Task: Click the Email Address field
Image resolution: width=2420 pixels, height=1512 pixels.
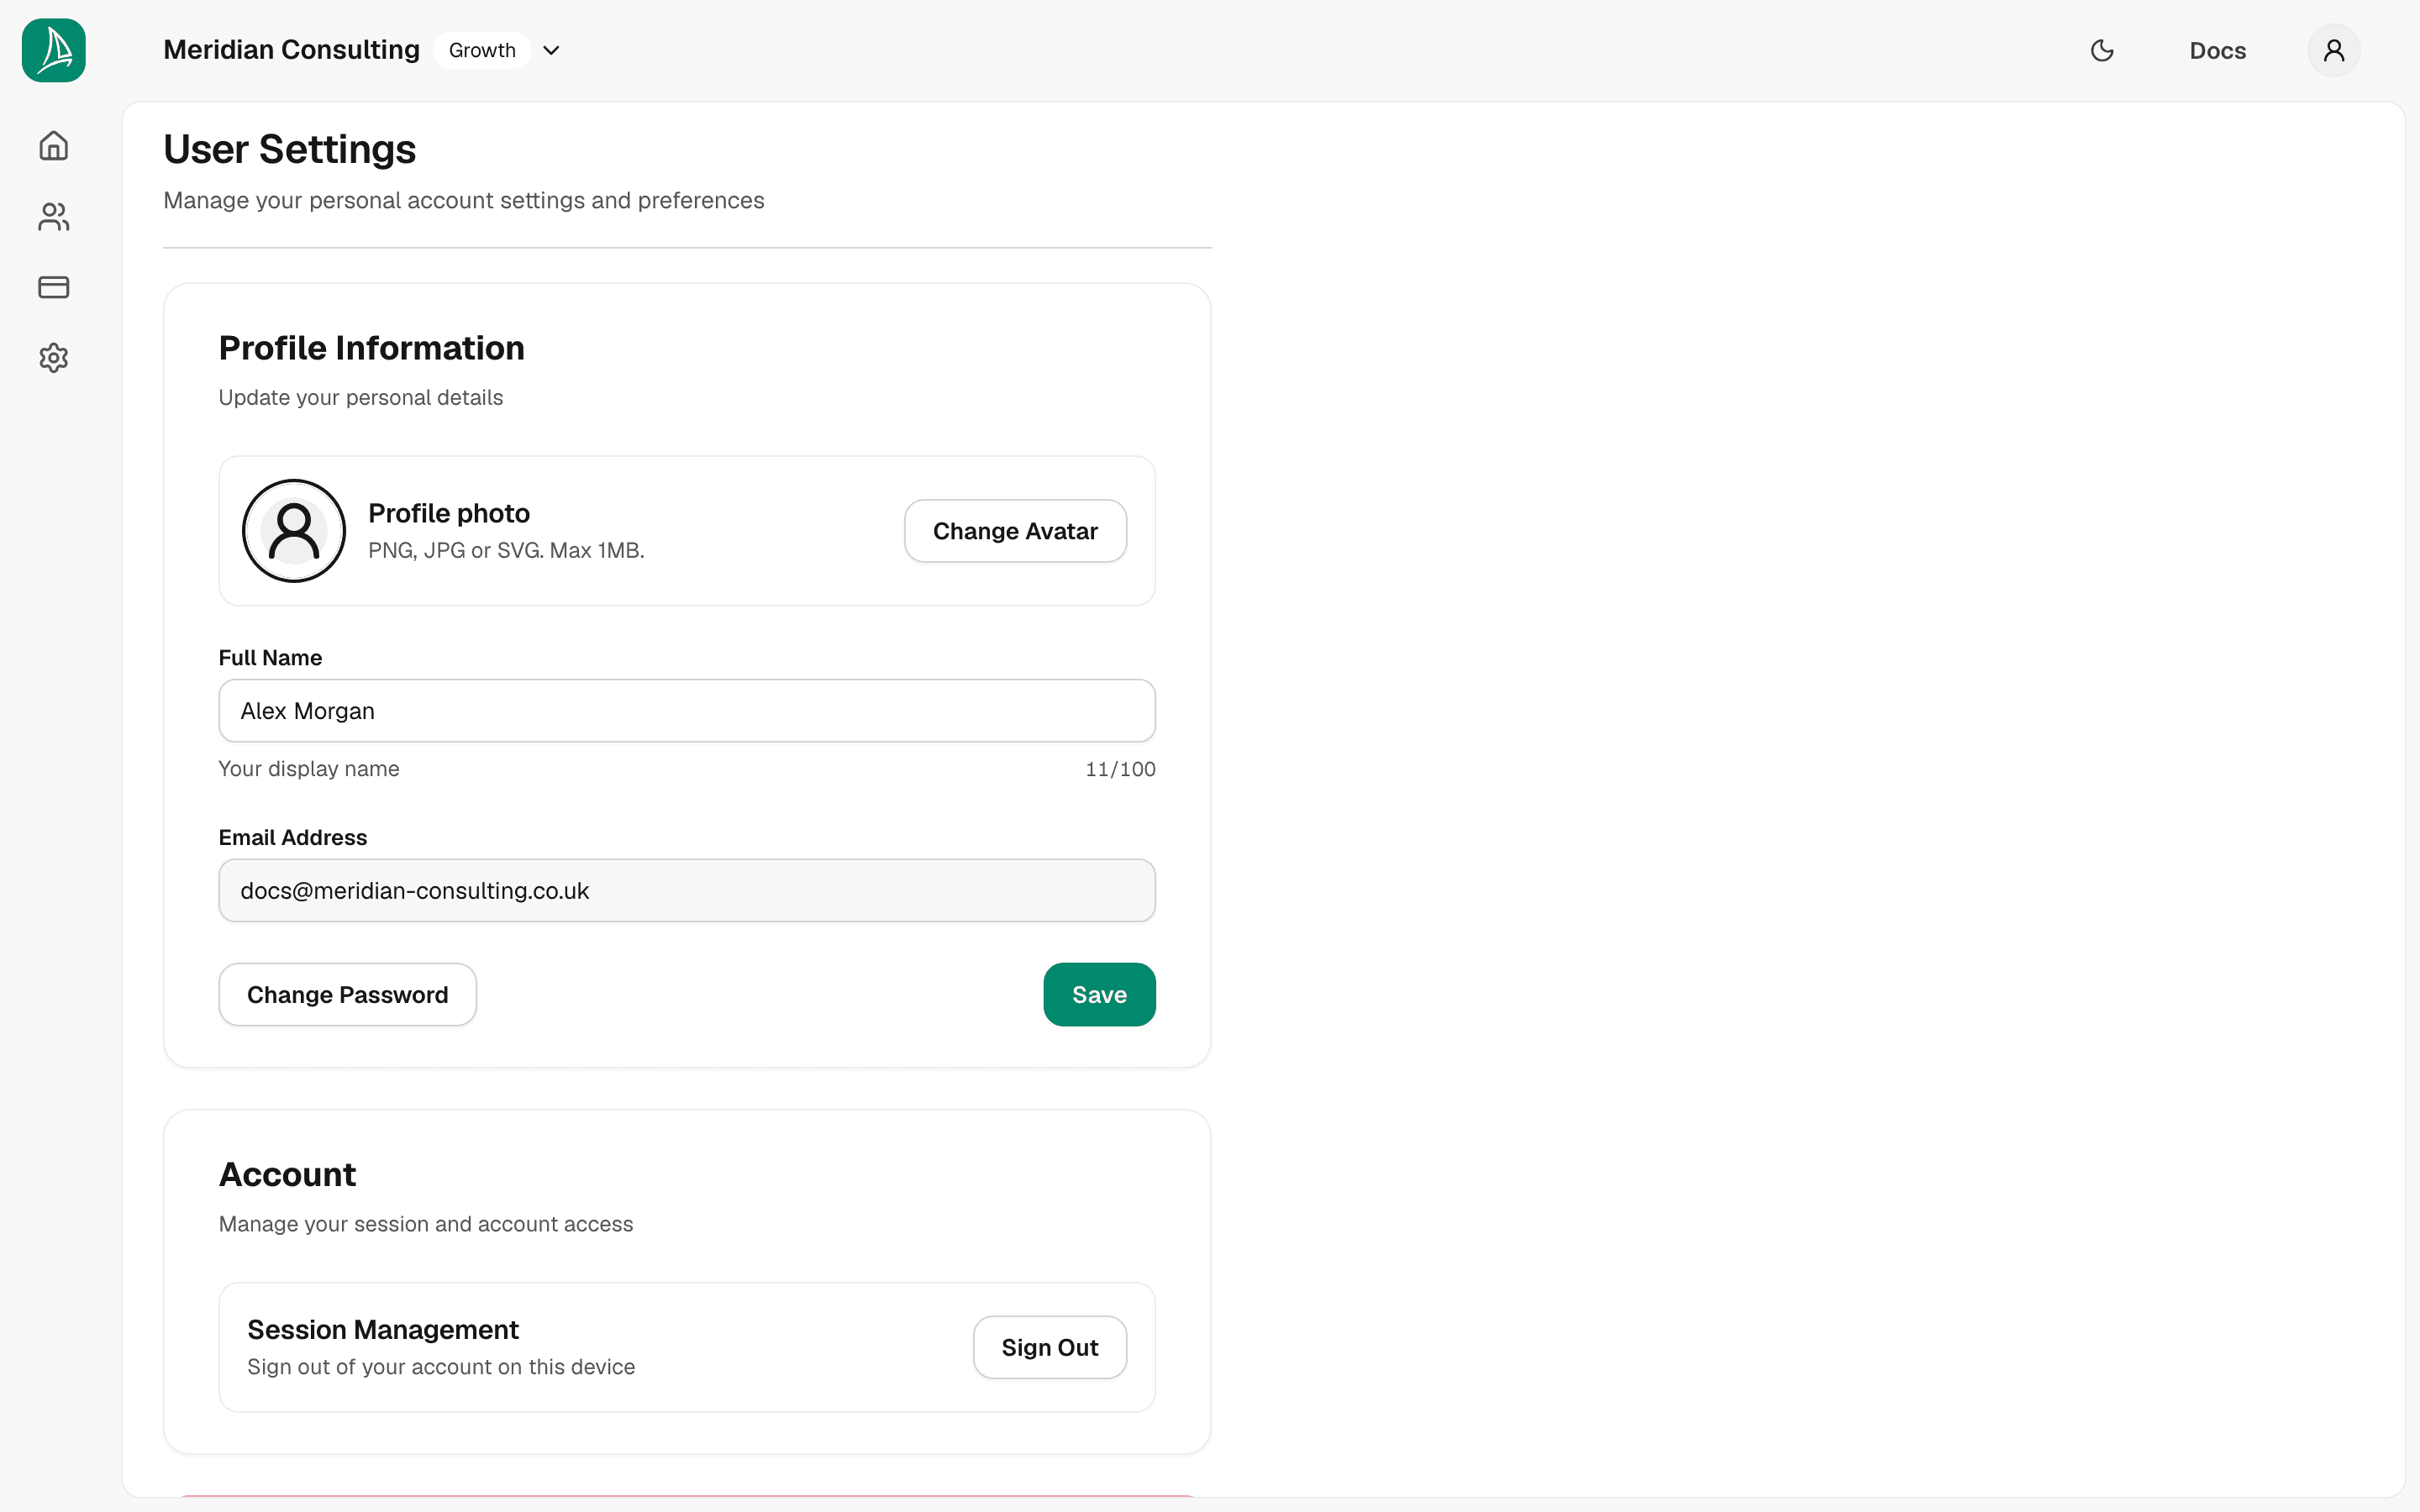Action: click(x=687, y=890)
